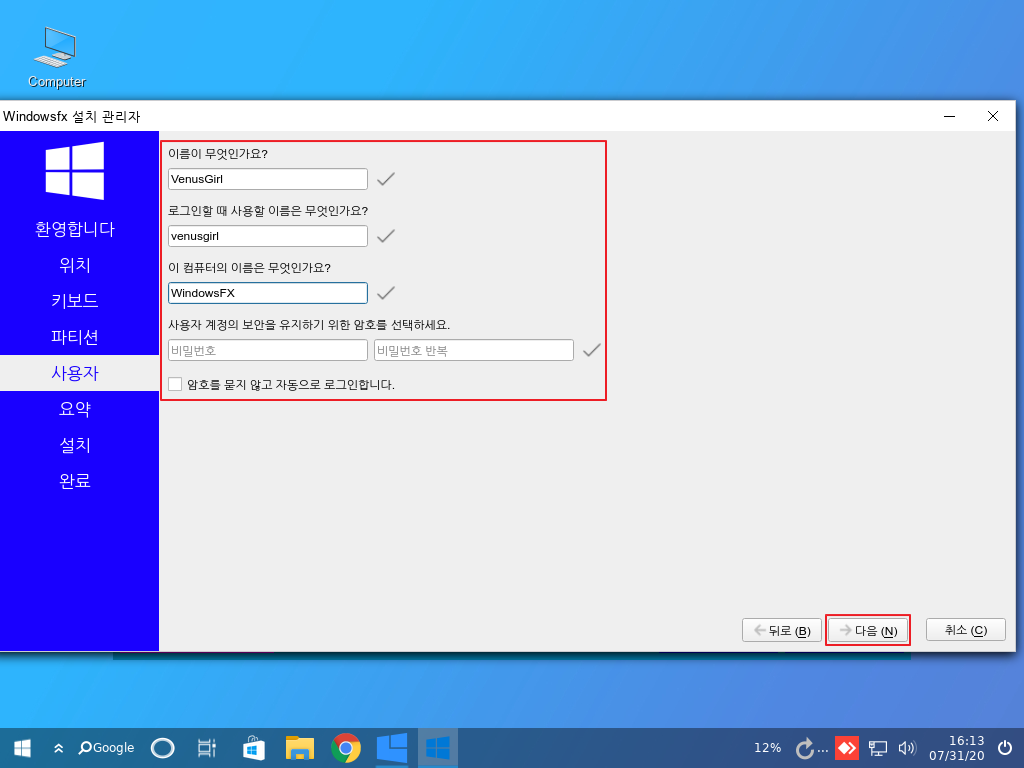Image resolution: width=1024 pixels, height=768 pixels.
Task: Click the power button tray icon
Action: [x=1005, y=748]
